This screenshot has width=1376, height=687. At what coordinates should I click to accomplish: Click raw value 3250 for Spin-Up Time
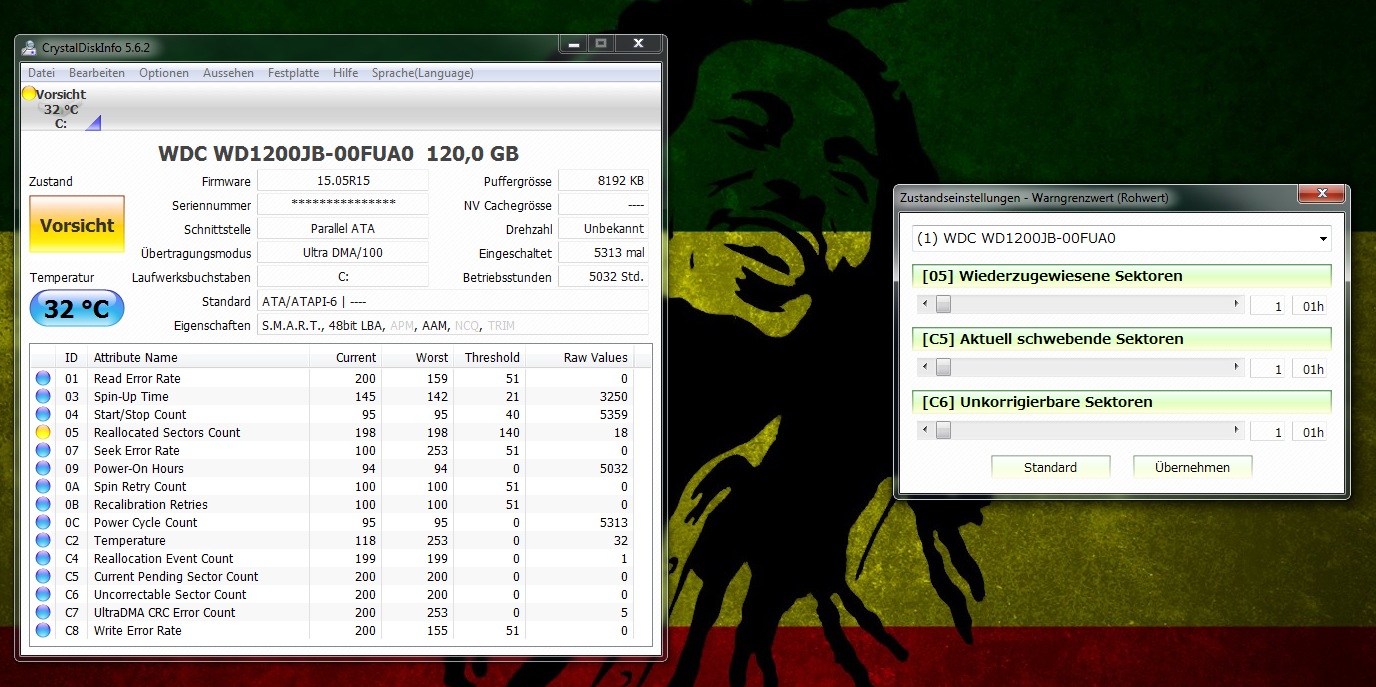click(x=612, y=396)
